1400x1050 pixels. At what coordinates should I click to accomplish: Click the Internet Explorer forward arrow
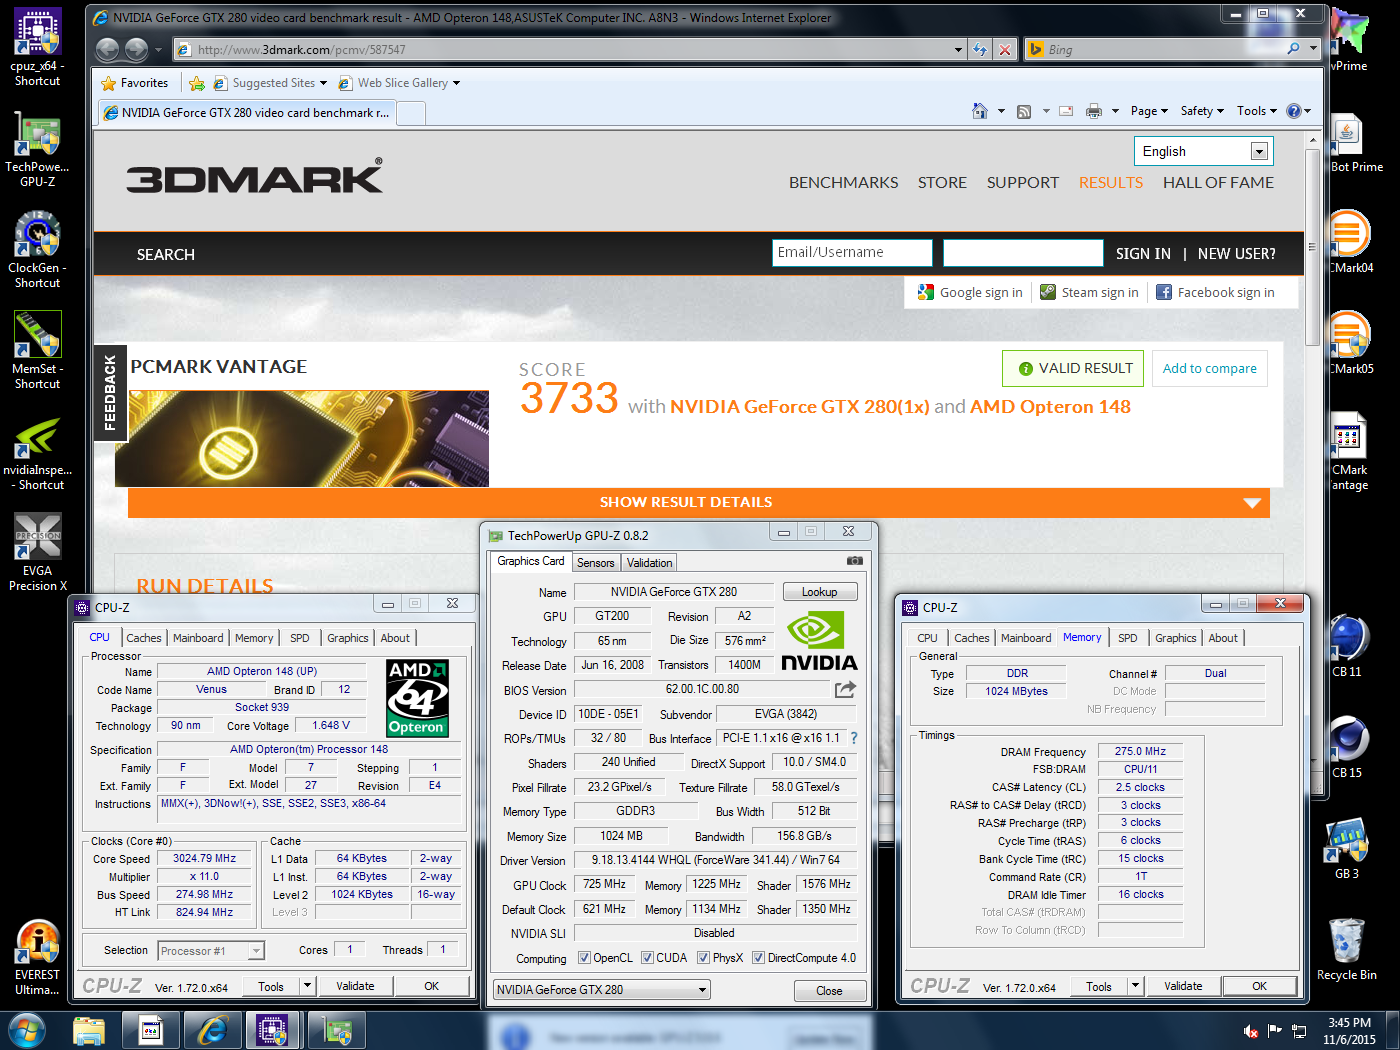click(x=137, y=49)
